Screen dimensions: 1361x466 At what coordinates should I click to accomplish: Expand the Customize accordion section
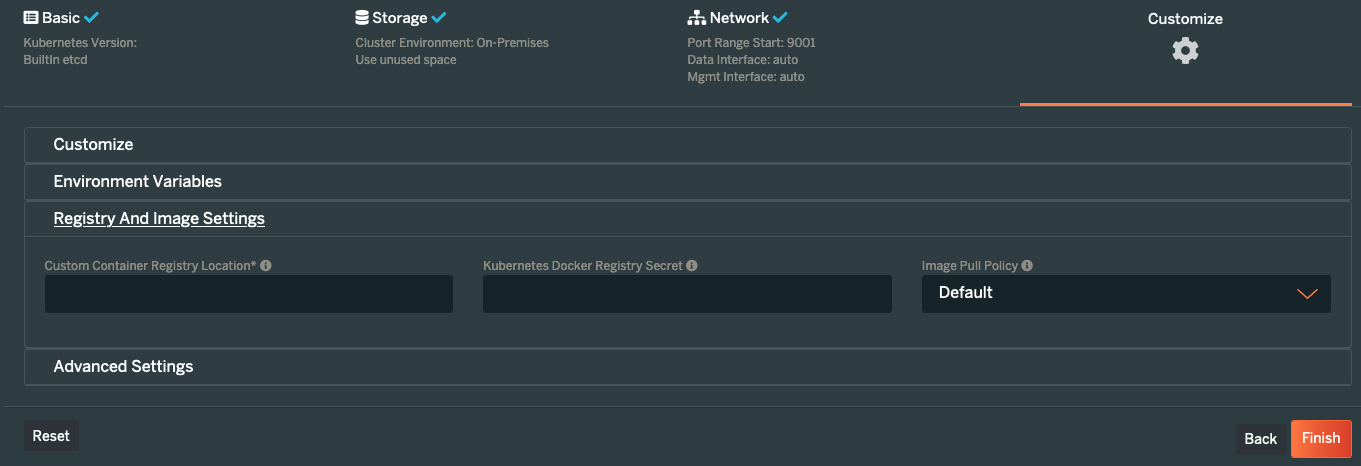(x=687, y=145)
